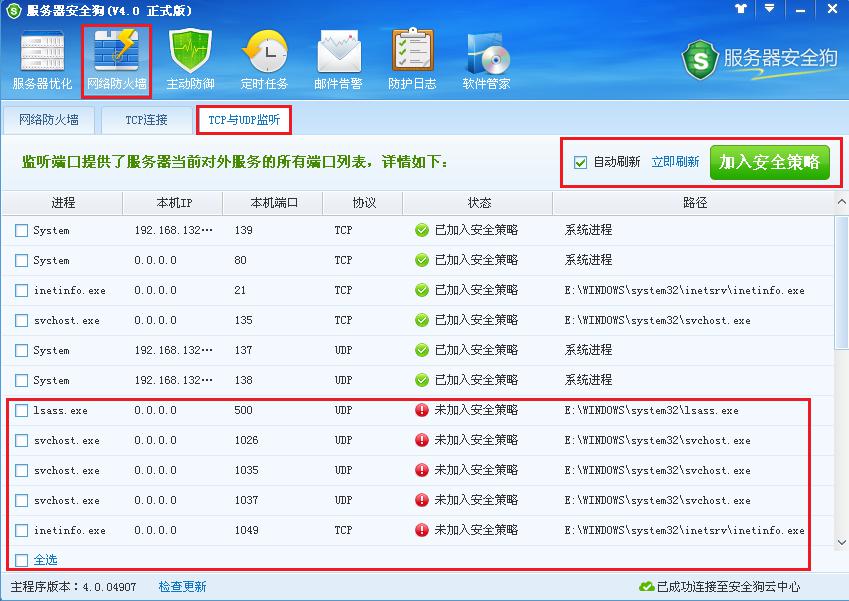Image resolution: width=849 pixels, height=601 pixels.
Task: Open the 邮件告警 mail icon
Action: (337, 57)
